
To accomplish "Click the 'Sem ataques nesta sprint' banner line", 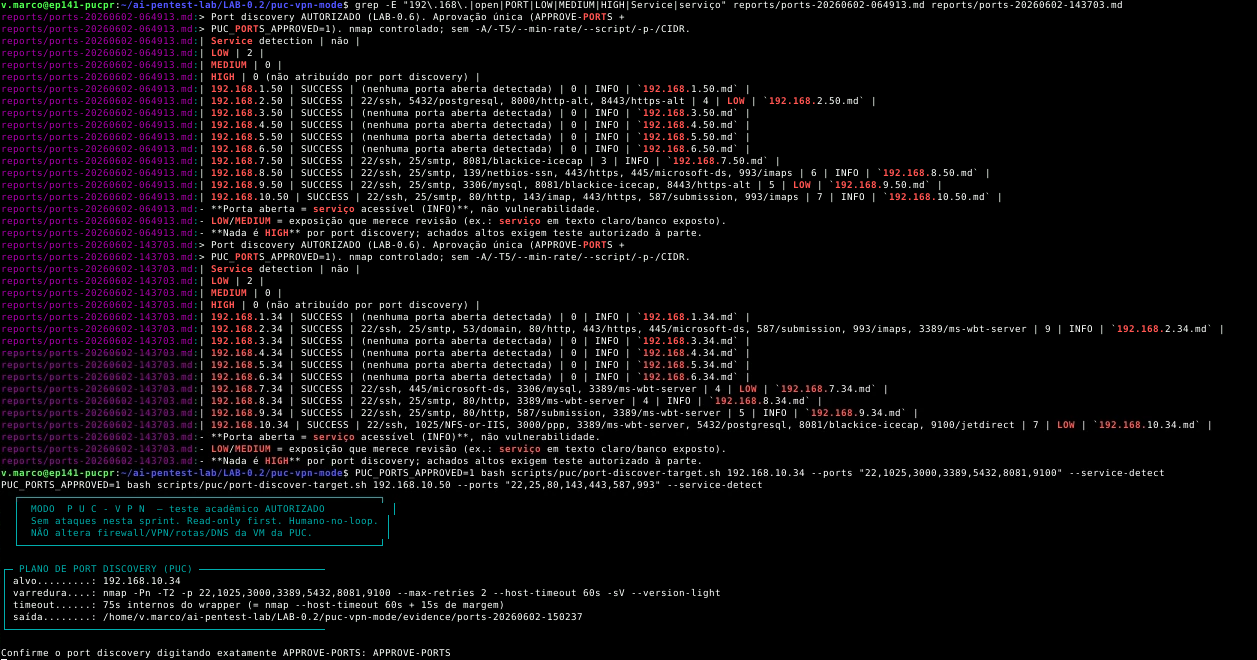I will (204, 521).
